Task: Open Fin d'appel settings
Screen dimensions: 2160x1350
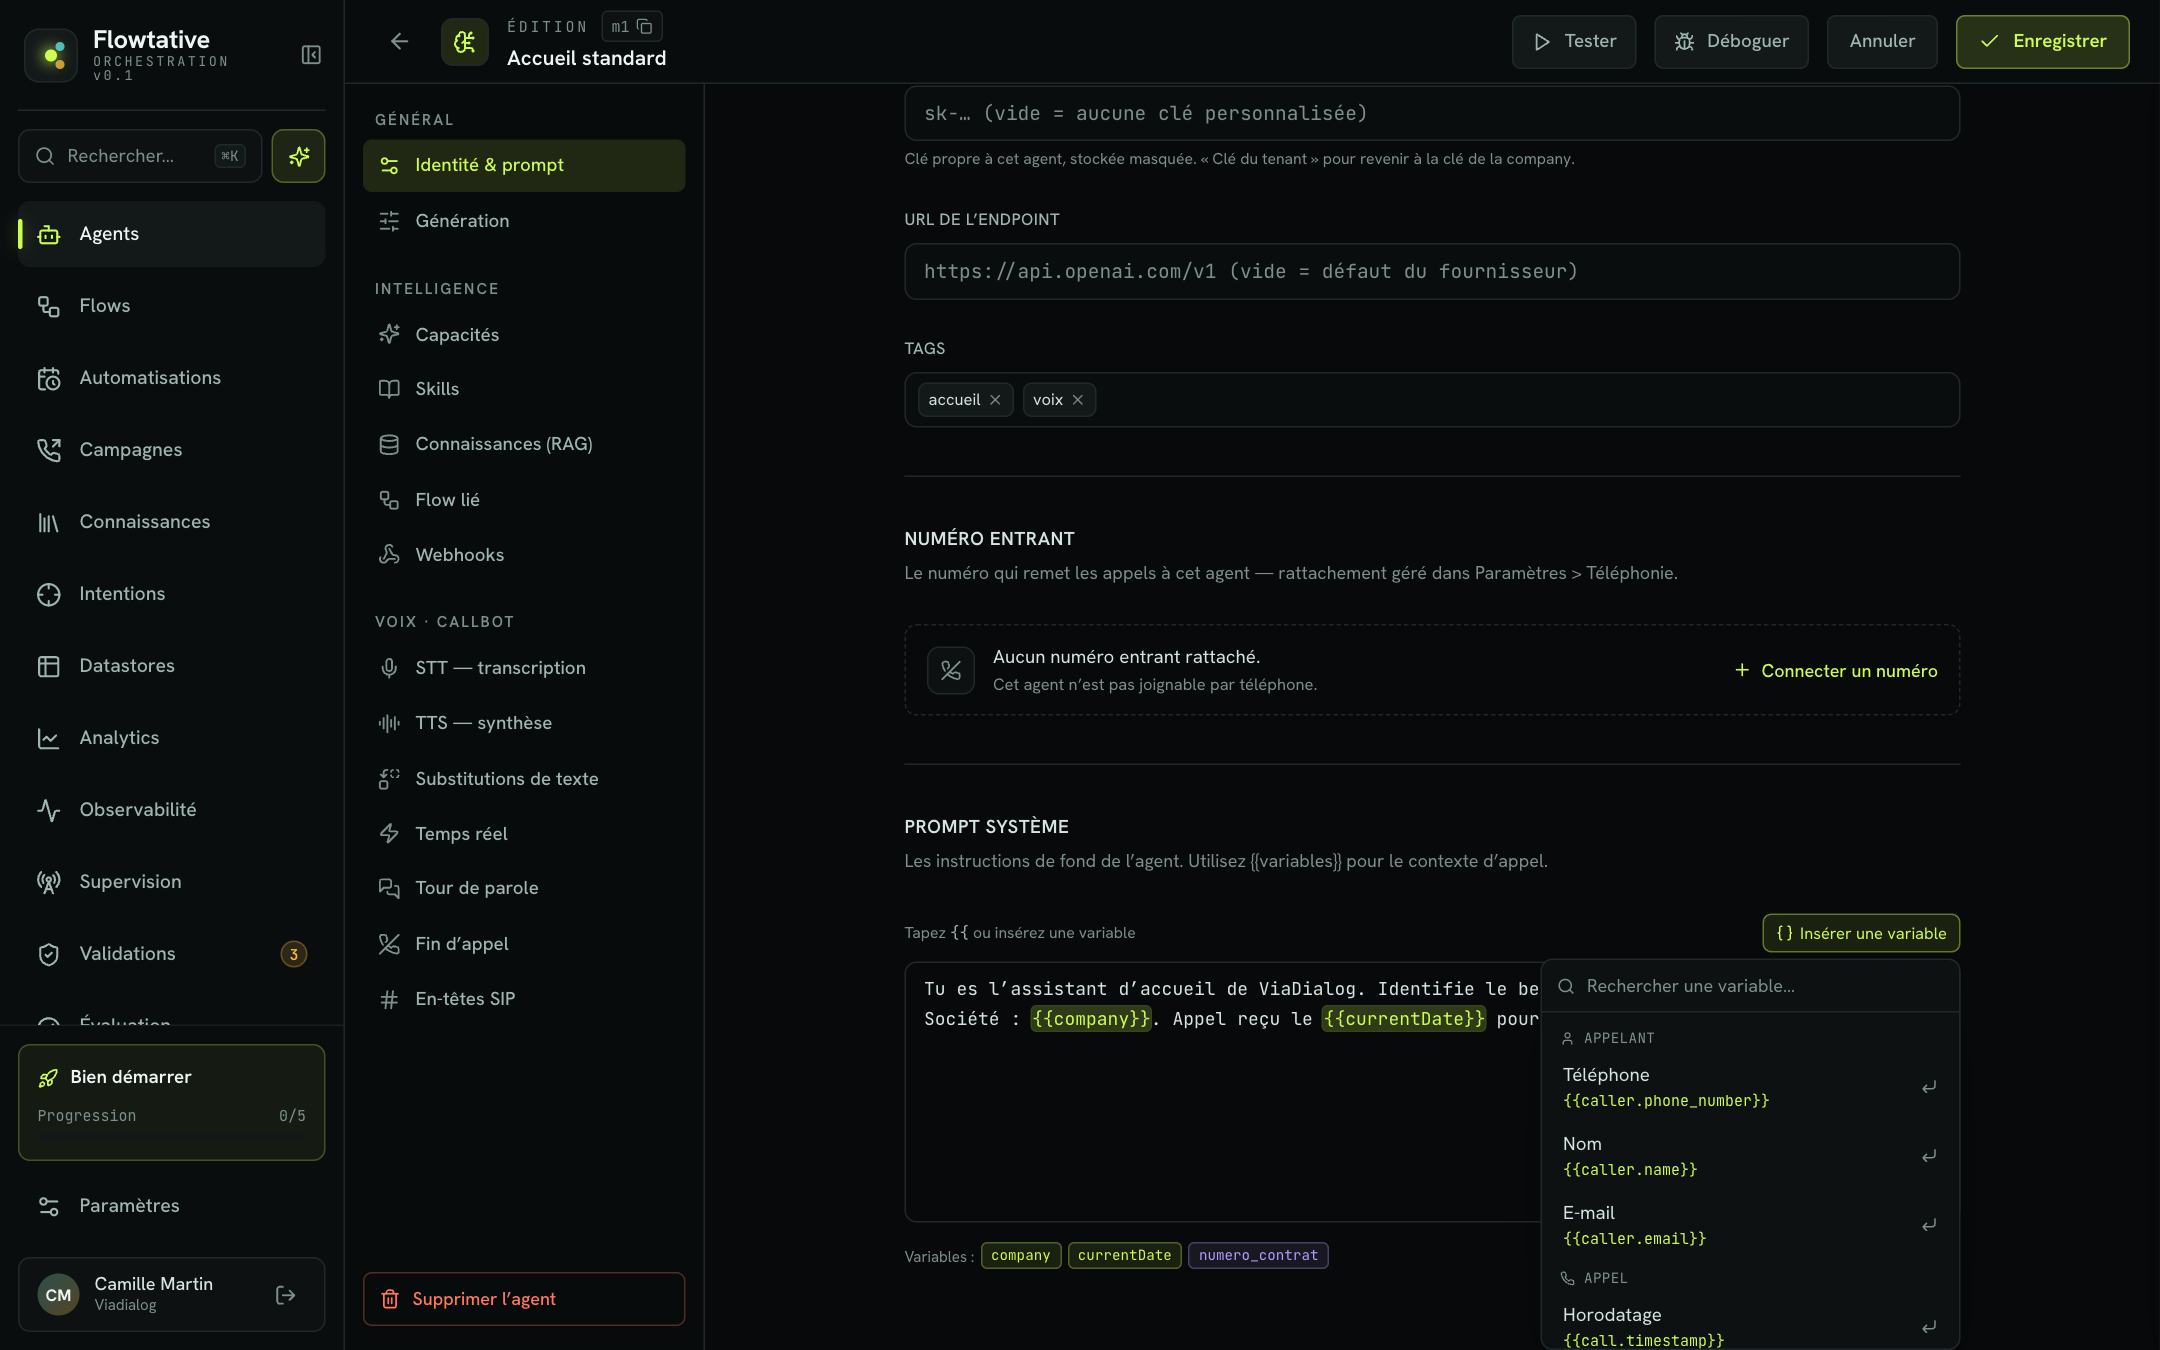Action: pyautogui.click(x=524, y=944)
